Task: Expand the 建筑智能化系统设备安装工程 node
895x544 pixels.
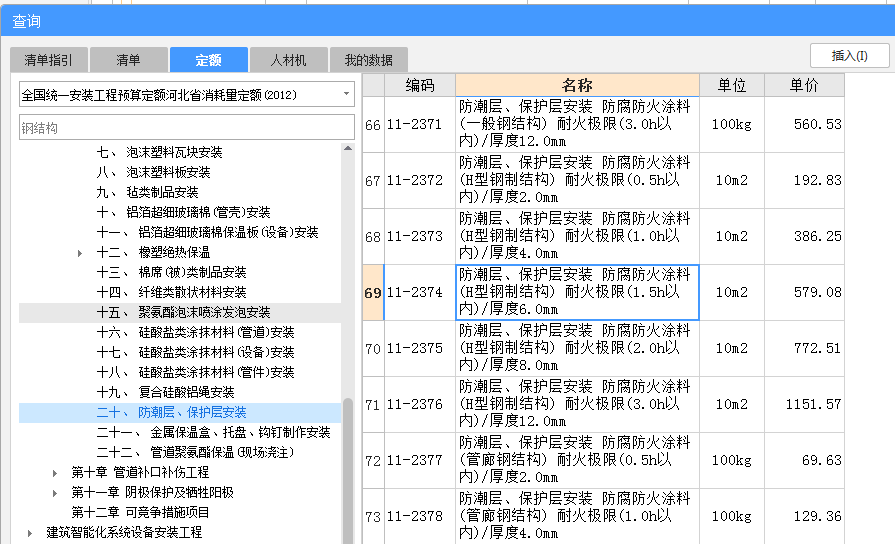Action: [x=30, y=533]
